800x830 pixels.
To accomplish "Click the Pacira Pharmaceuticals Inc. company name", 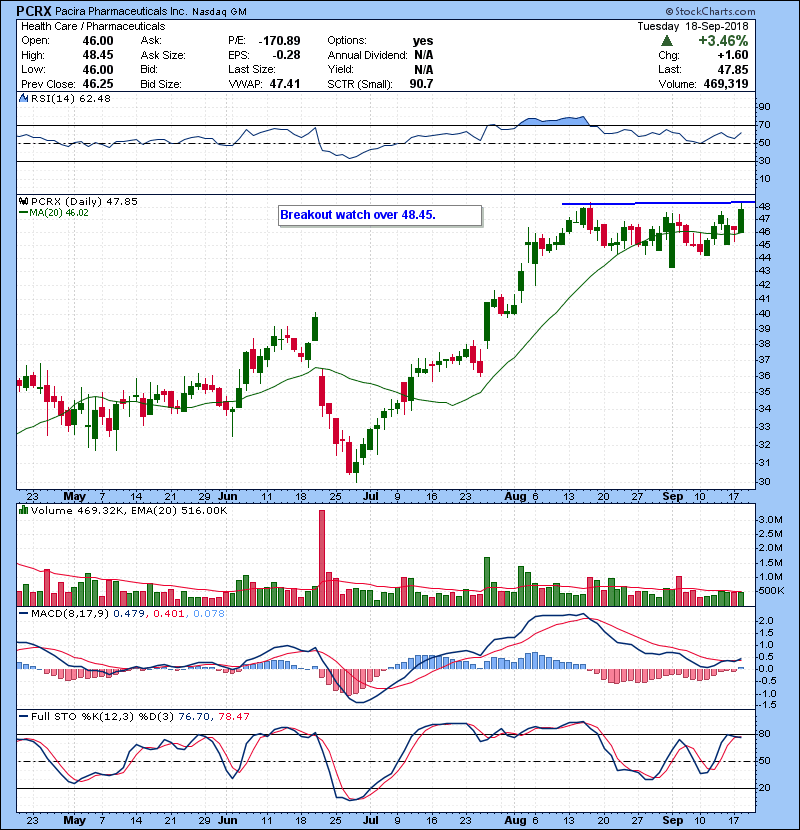I will click(x=121, y=11).
